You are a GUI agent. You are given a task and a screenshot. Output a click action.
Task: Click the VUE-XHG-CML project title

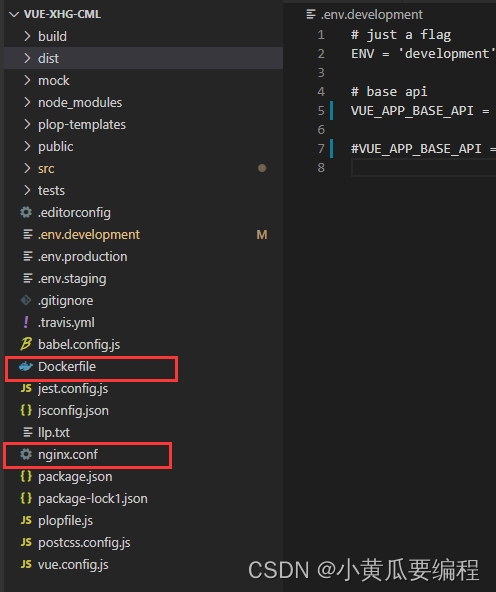tap(62, 14)
